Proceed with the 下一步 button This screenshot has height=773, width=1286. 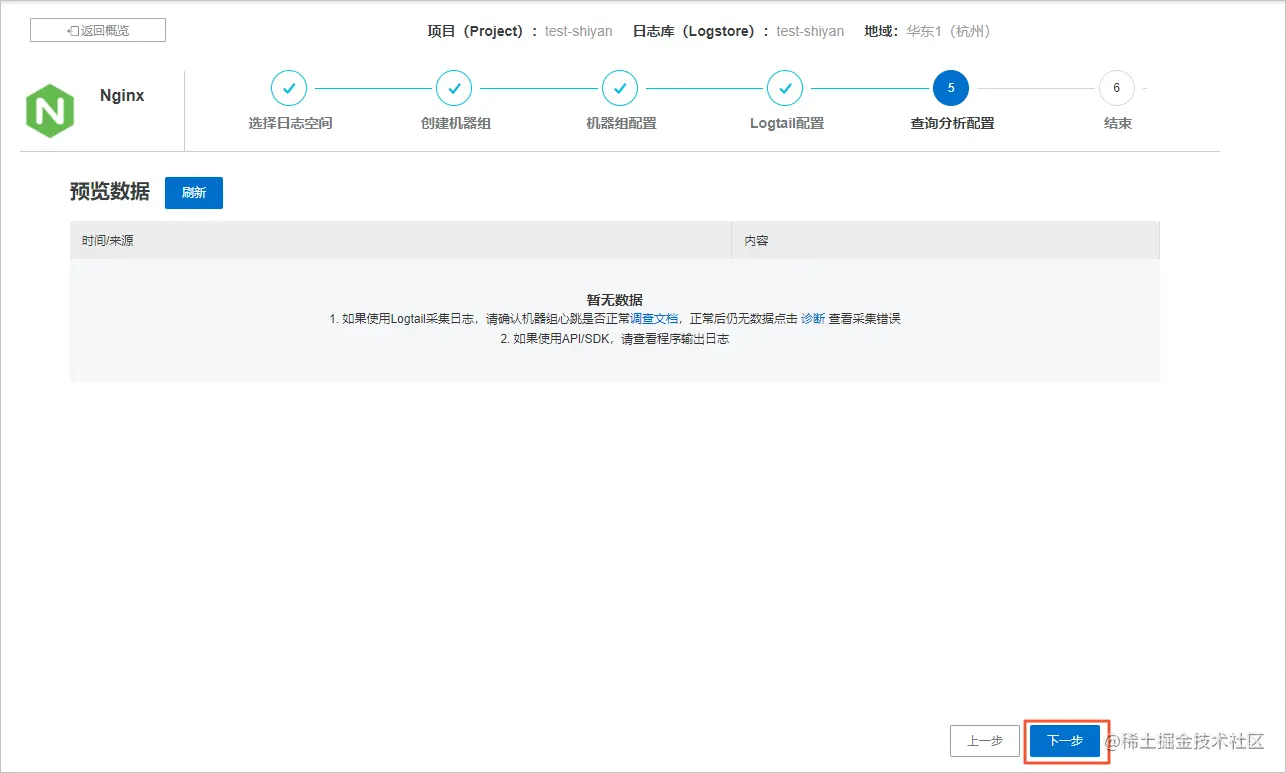click(x=1065, y=741)
